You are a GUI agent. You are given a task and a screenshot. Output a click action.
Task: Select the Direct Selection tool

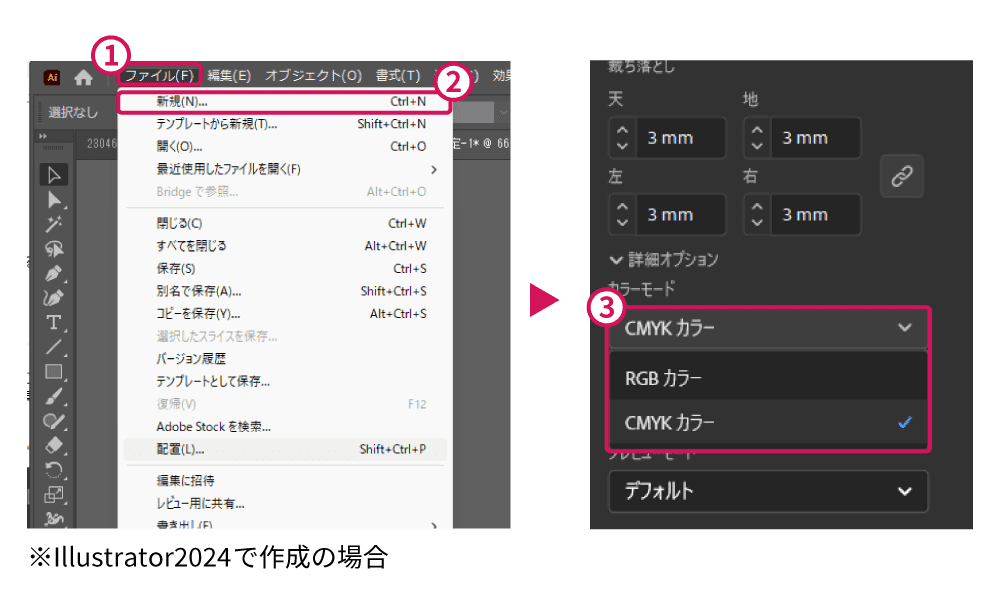(x=54, y=200)
